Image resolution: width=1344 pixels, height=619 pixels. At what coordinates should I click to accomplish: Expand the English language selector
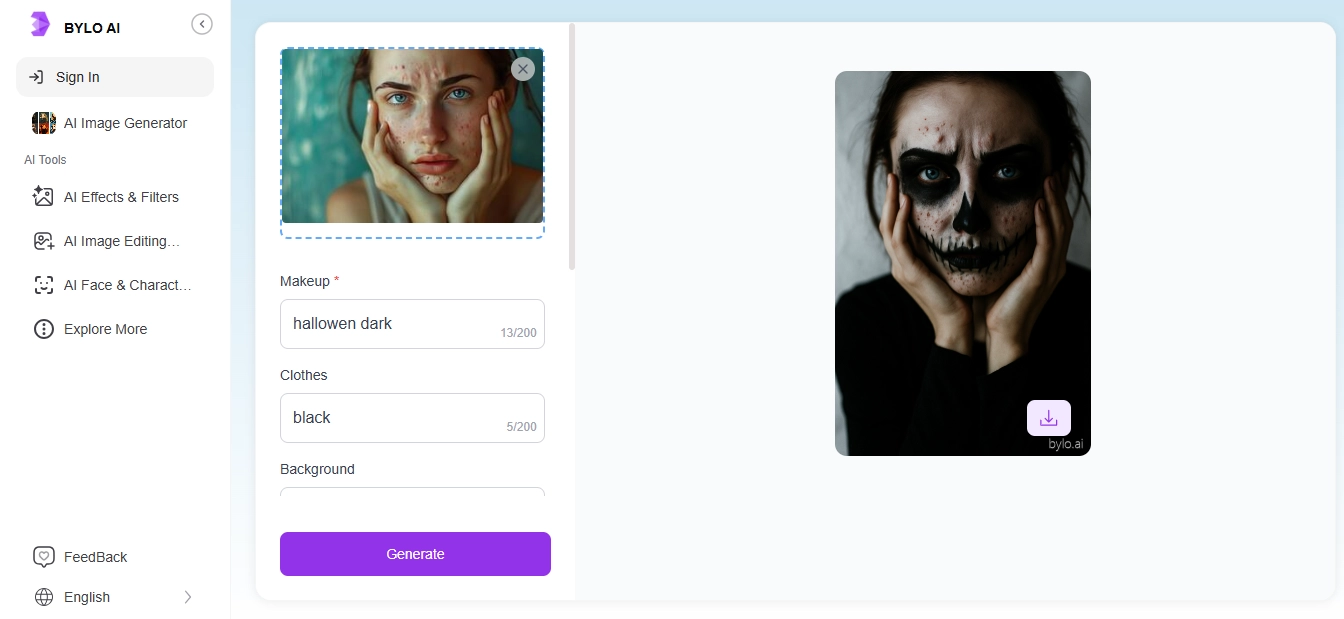point(189,597)
